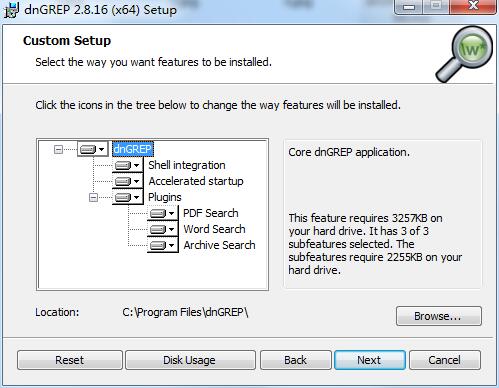Select the dnGREP tree item
This screenshot has width=499, height=388.
coord(133,149)
